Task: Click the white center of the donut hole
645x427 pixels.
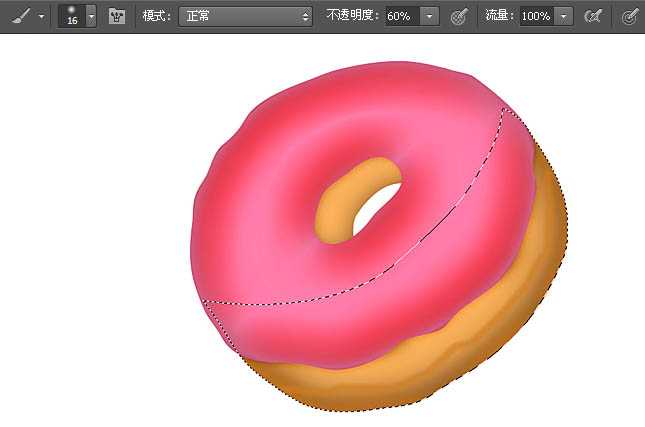Action: click(x=376, y=210)
